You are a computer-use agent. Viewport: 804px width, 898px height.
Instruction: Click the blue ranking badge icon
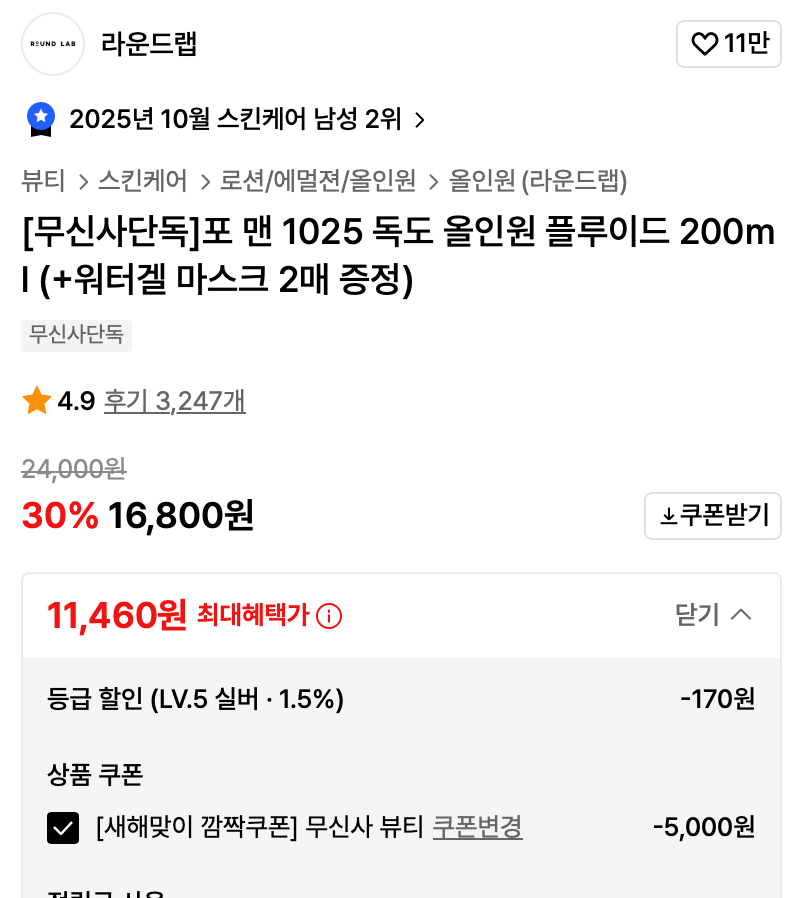(41, 119)
